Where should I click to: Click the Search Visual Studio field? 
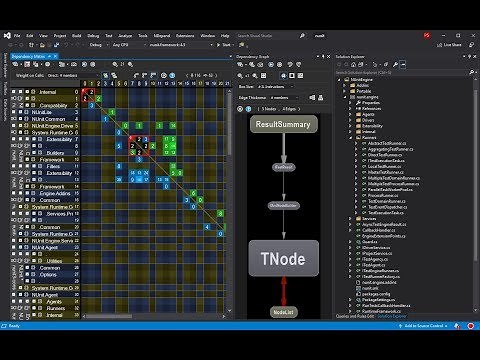point(267,35)
